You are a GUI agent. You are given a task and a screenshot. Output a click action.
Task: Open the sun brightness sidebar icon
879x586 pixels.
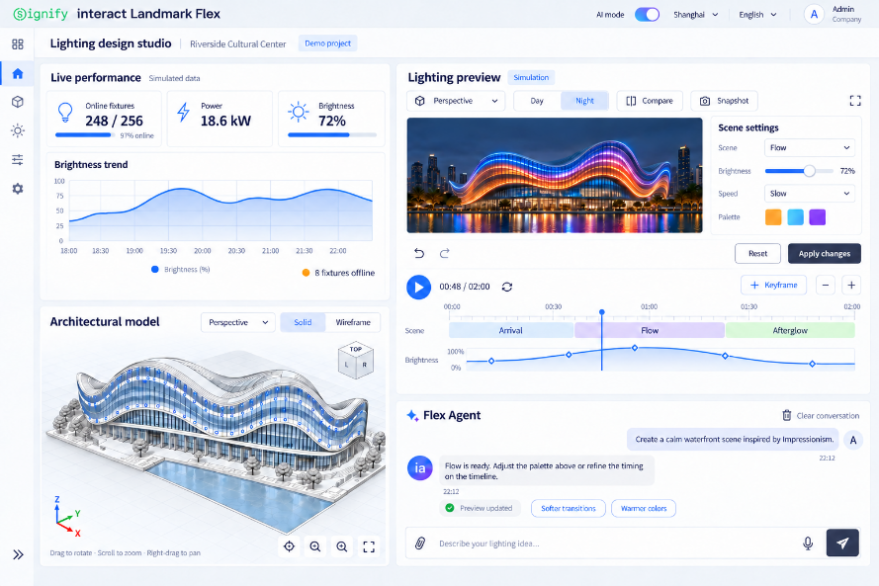pos(17,131)
